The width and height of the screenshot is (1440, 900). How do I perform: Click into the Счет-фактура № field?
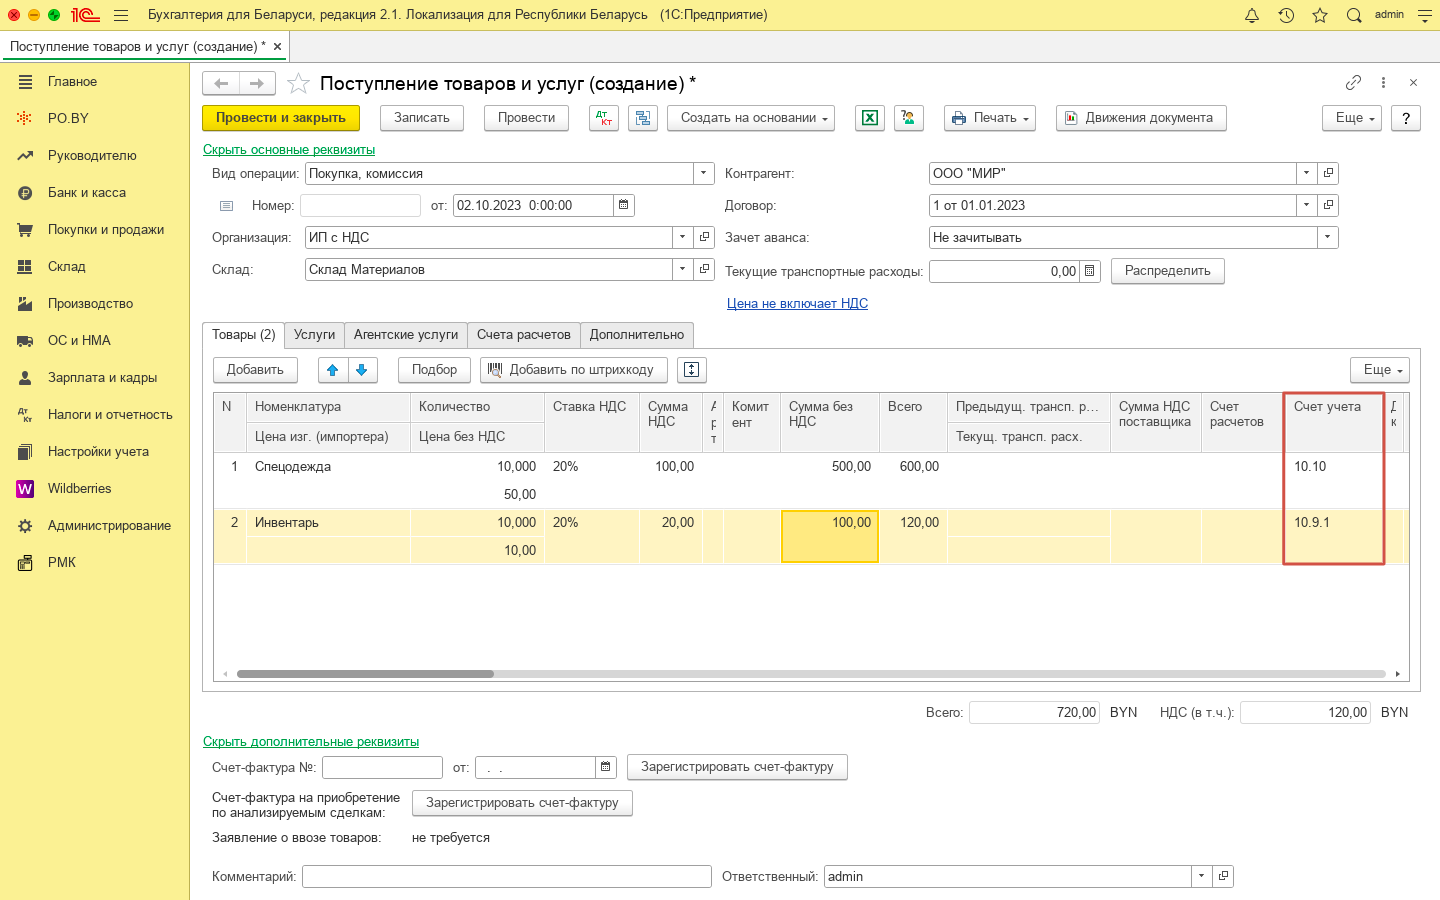coord(382,767)
